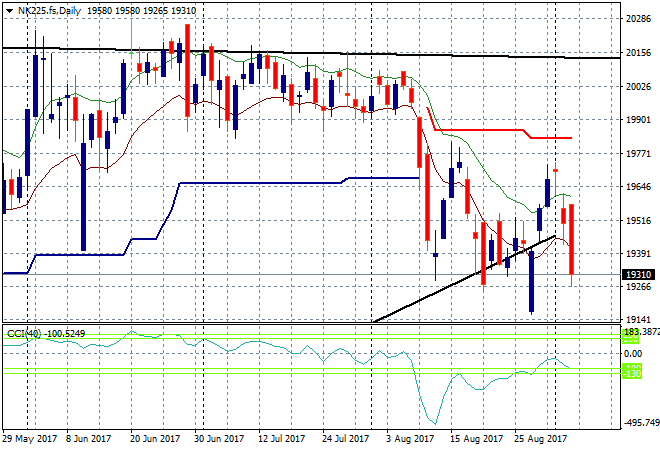Select the NK225.fs,Daily chart title

coord(49,11)
